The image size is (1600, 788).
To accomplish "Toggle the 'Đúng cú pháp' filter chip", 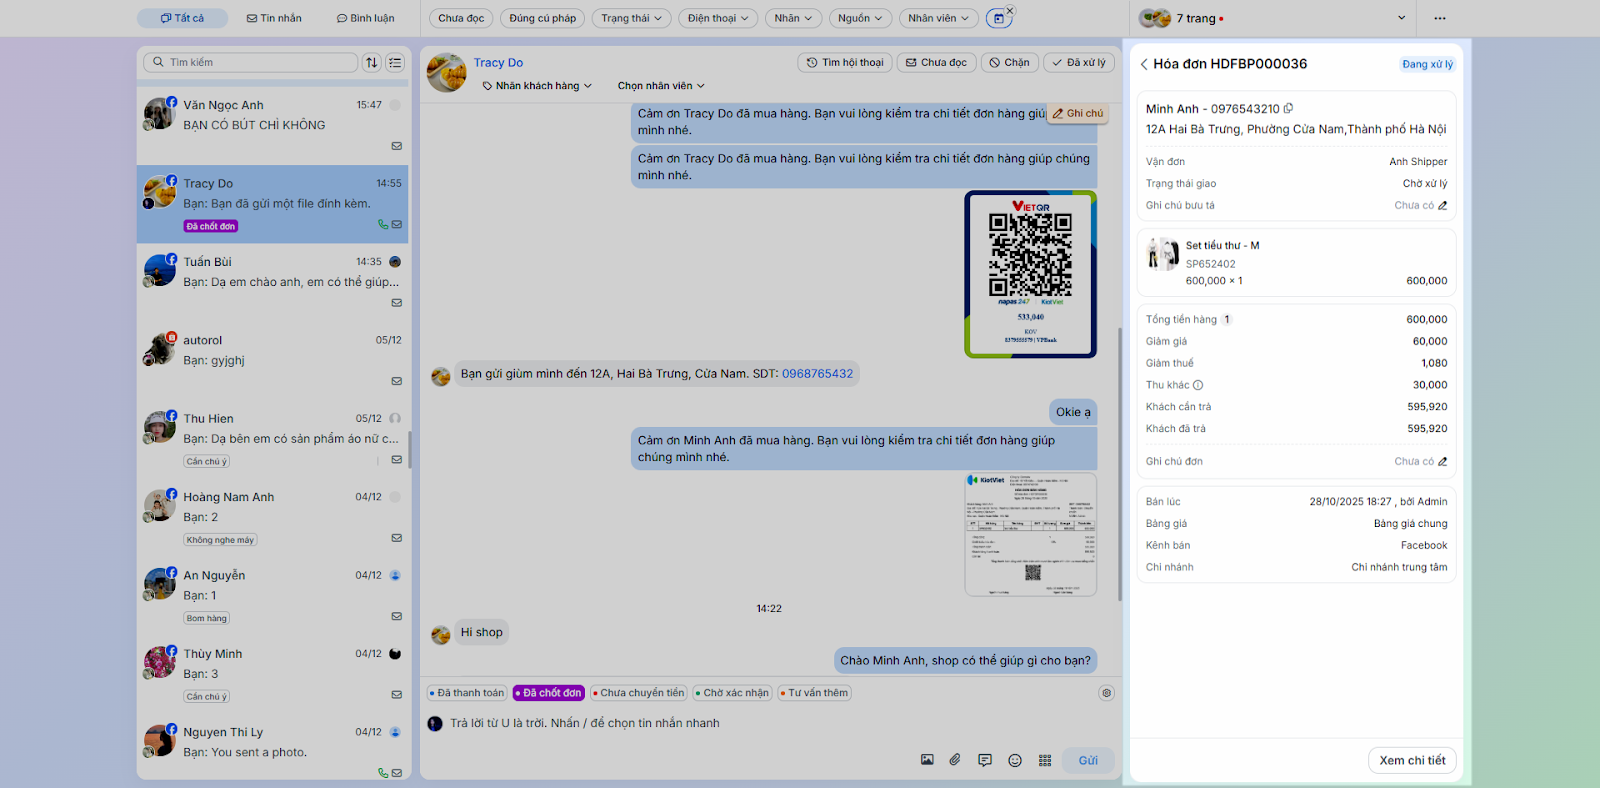I will click(x=542, y=18).
